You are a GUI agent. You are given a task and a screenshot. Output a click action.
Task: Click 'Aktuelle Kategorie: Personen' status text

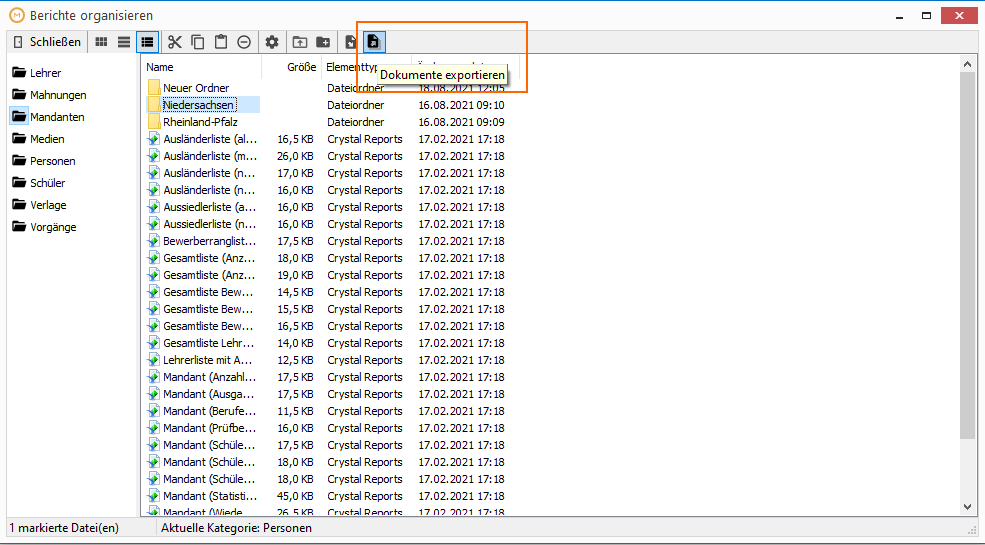tap(236, 528)
